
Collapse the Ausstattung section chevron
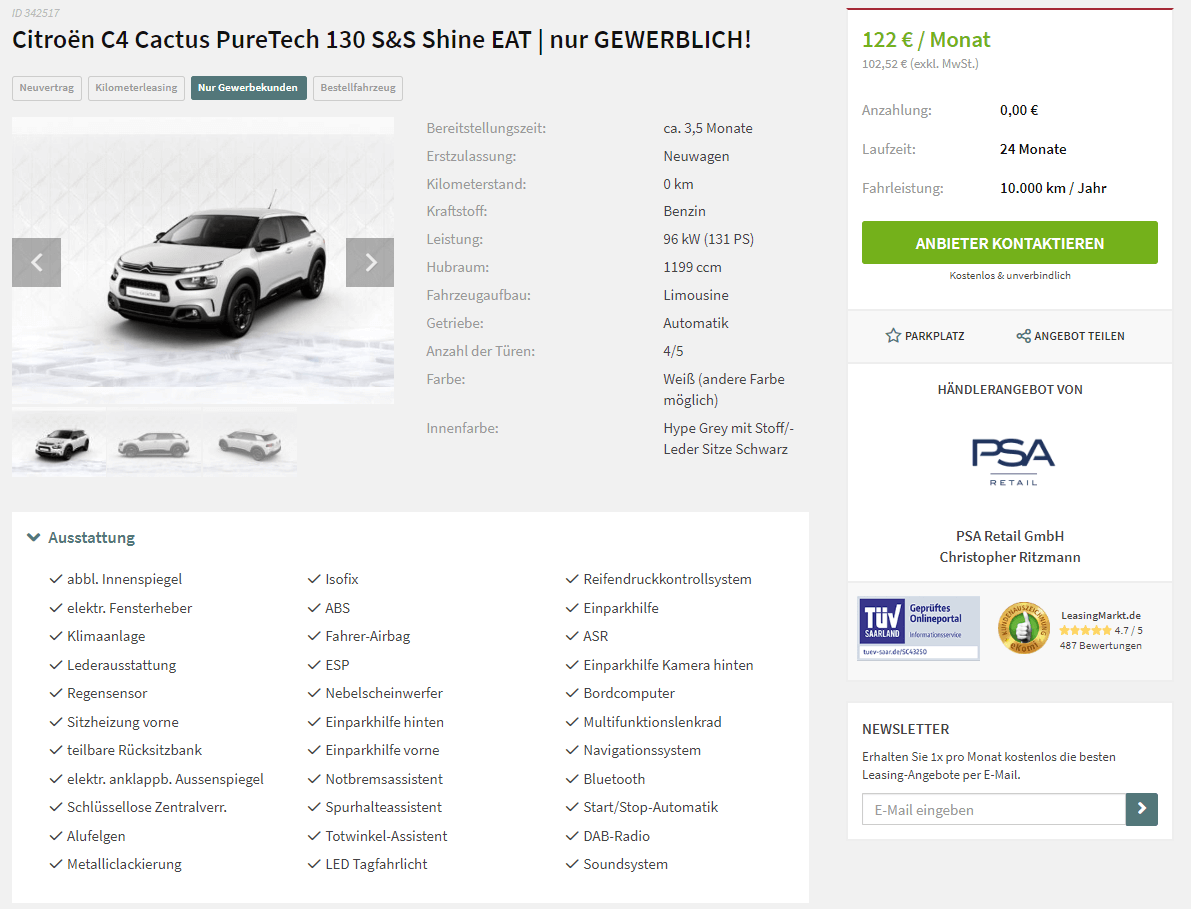point(33,537)
